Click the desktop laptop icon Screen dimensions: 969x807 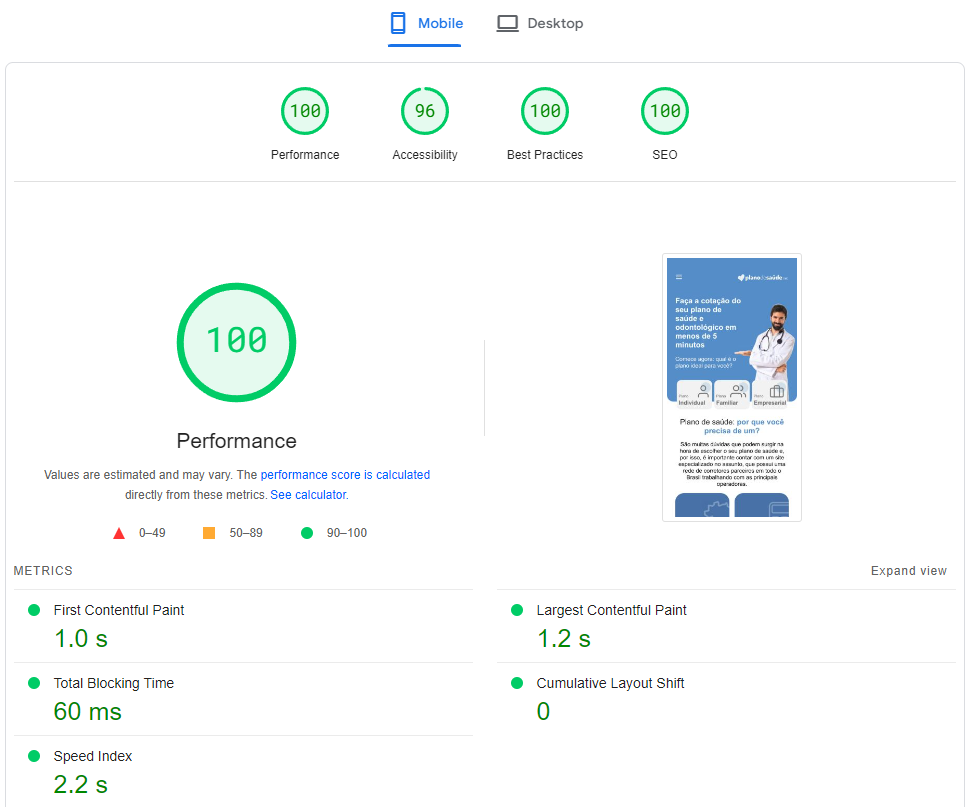(x=508, y=23)
